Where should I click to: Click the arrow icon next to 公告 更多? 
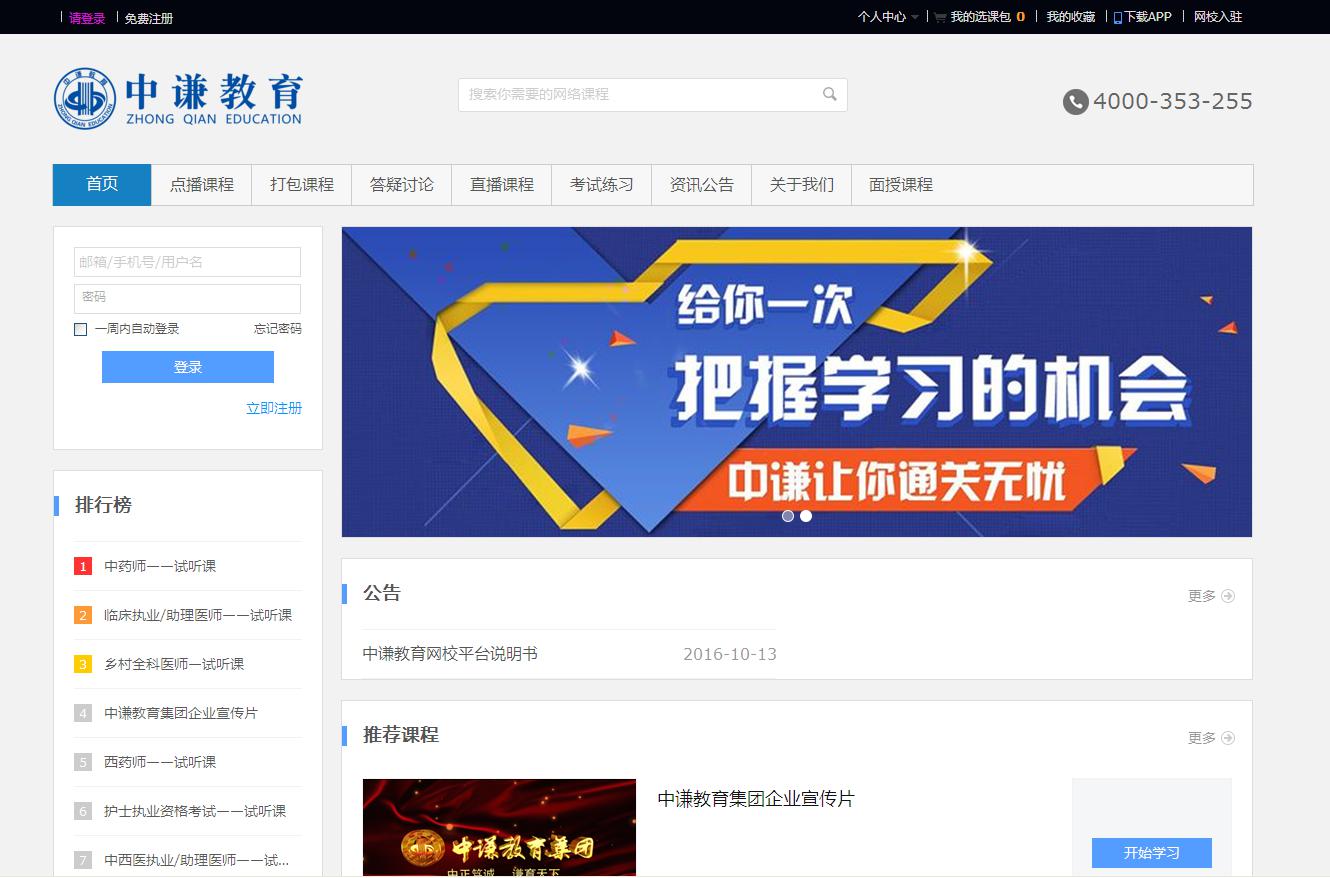point(1228,596)
